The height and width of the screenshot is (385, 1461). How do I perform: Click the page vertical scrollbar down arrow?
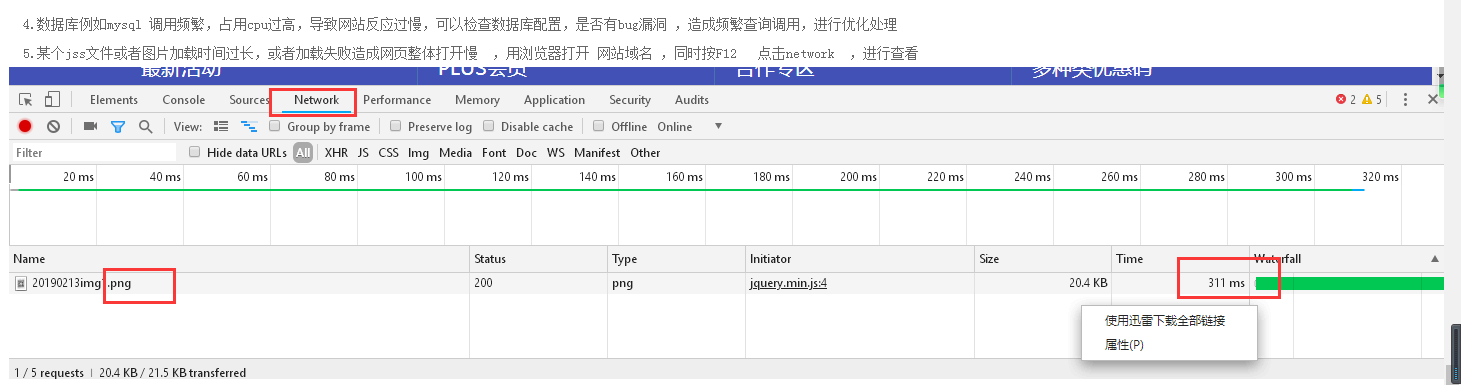coord(1441,75)
